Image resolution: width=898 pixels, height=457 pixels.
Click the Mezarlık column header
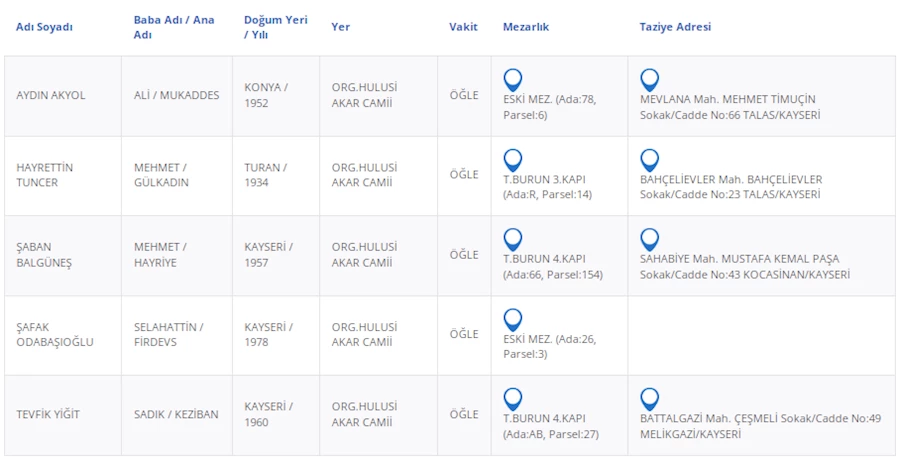click(526, 27)
